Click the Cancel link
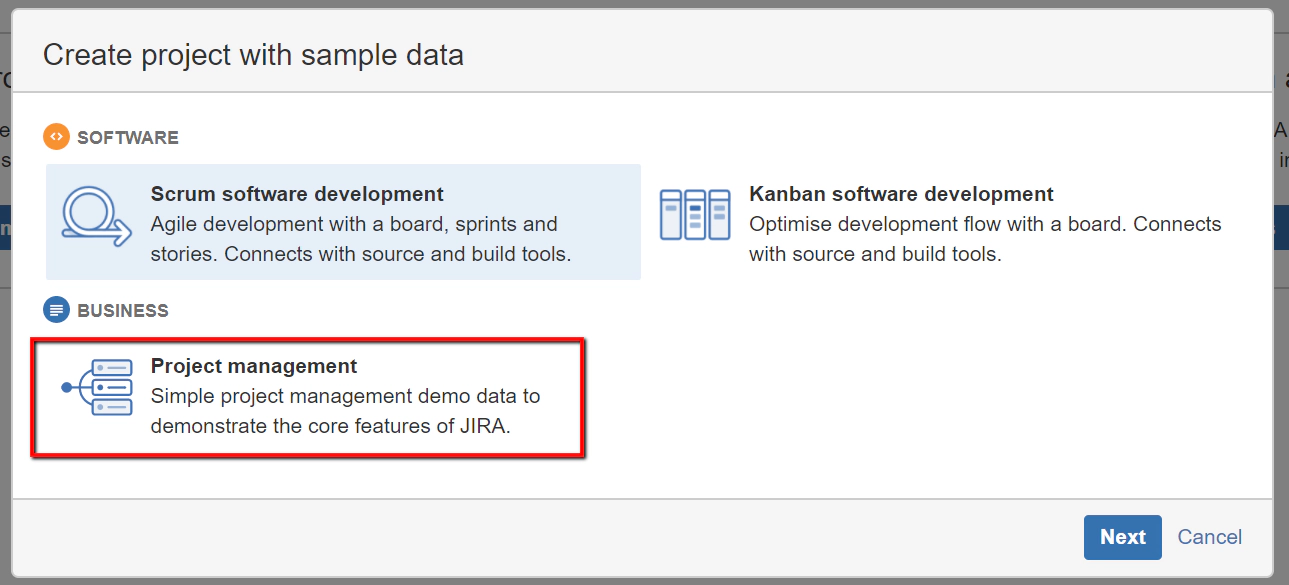Screen dimensions: 1289x585 (1209, 537)
